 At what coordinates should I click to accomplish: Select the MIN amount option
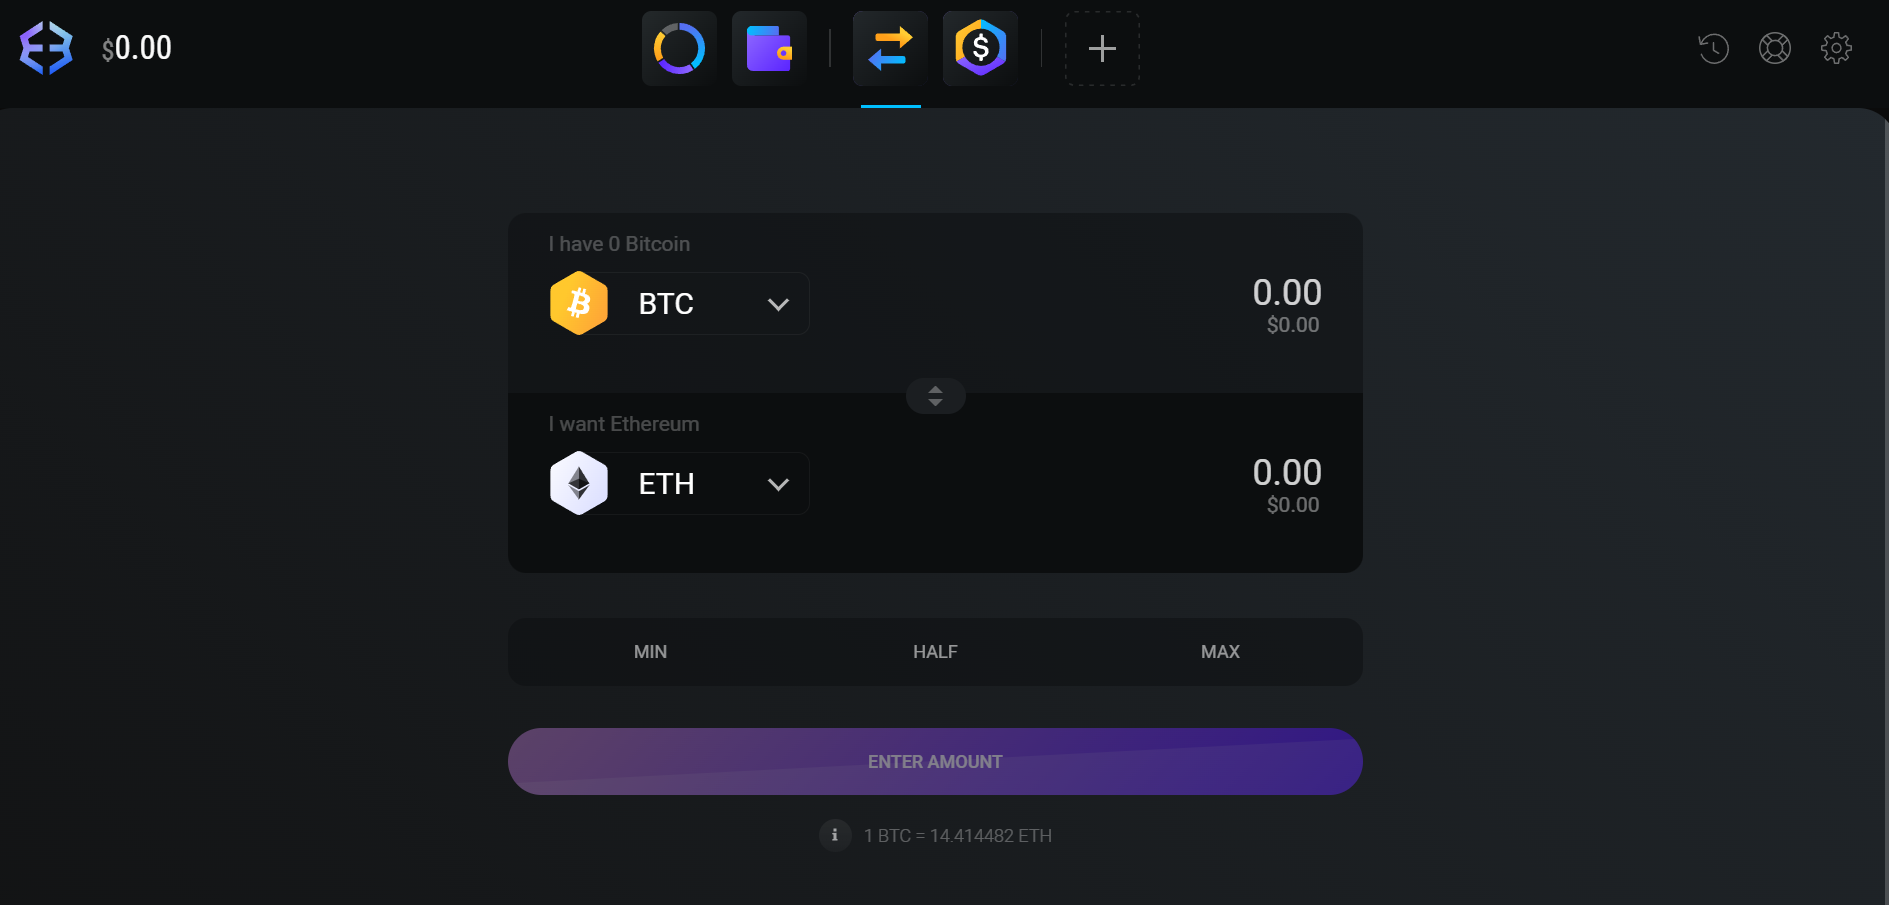[x=650, y=652]
